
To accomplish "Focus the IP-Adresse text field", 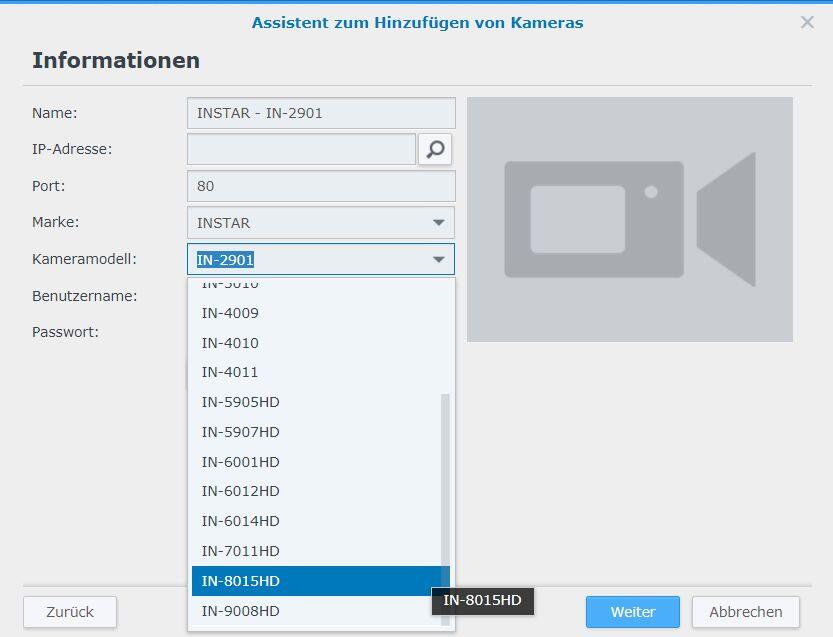I will pos(301,149).
